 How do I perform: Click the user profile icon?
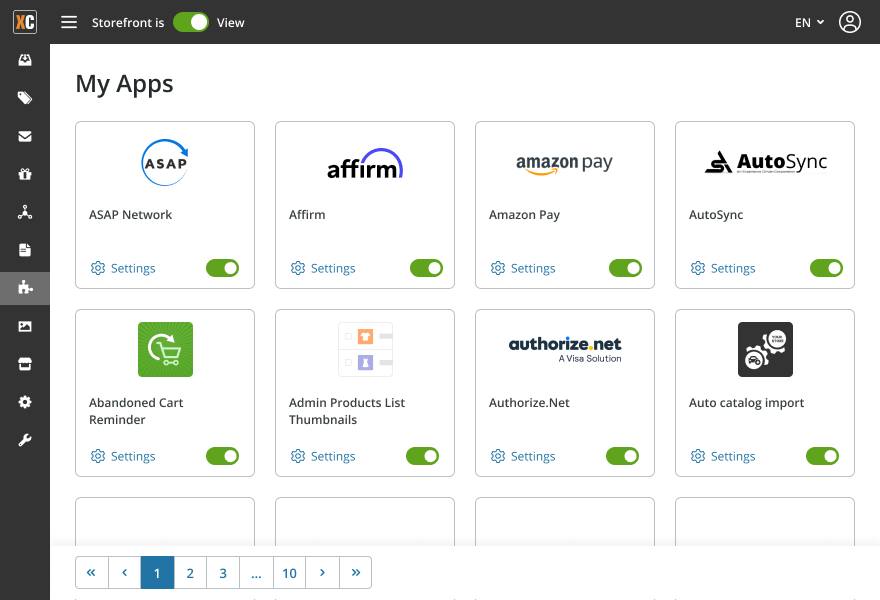pyautogui.click(x=849, y=22)
